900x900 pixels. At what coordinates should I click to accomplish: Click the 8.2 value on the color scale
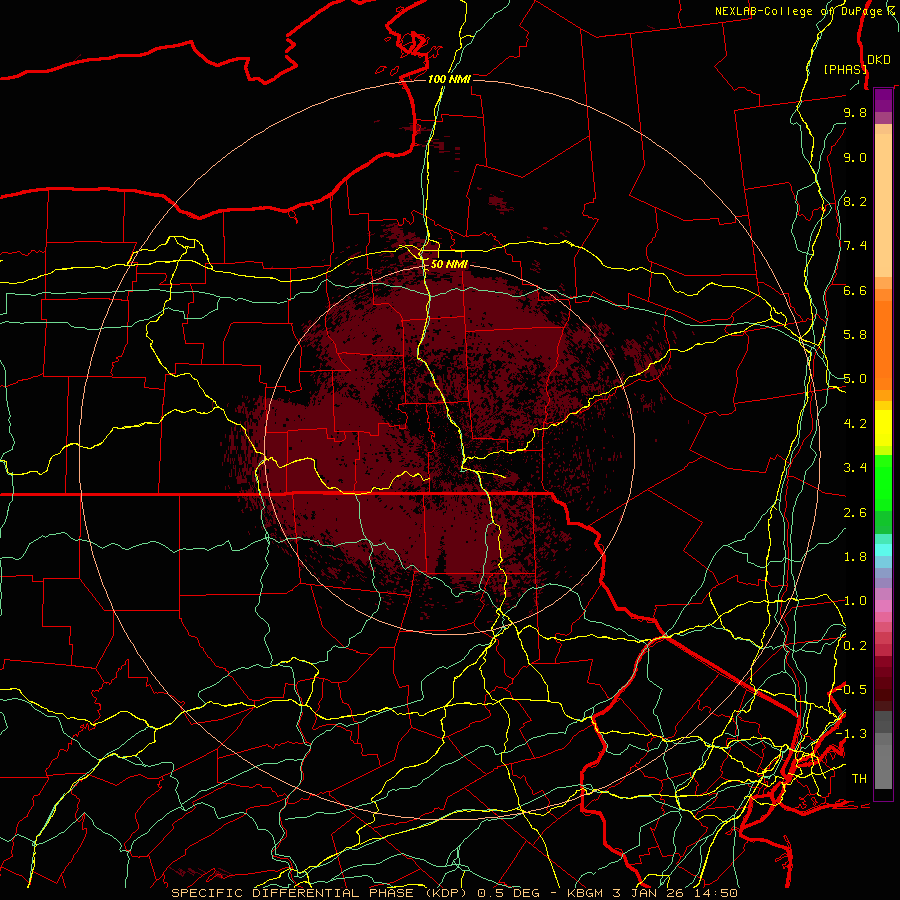pos(855,201)
